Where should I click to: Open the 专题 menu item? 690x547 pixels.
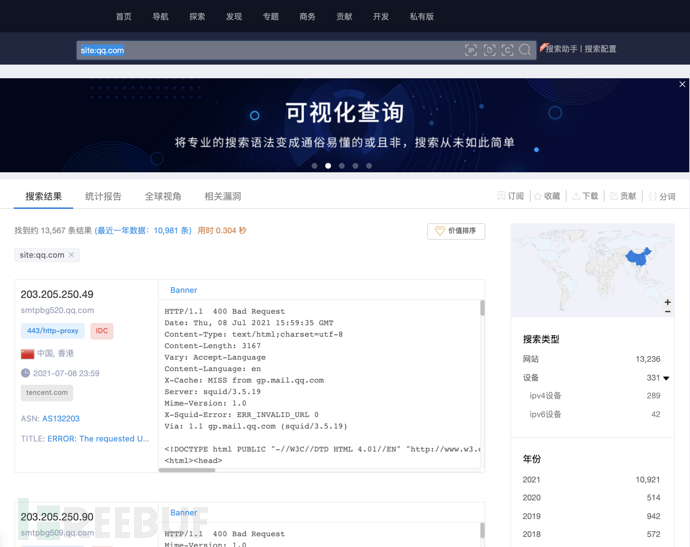pyautogui.click(x=271, y=16)
